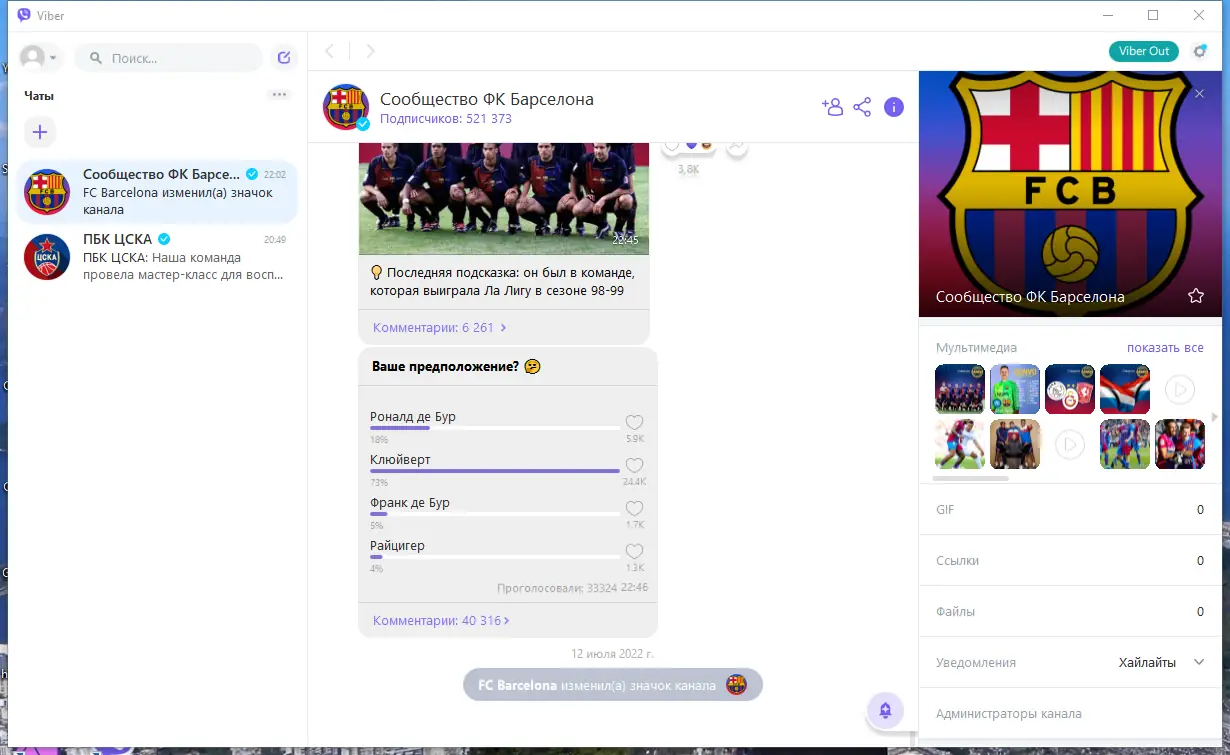1230x755 pixels.
Task: Share the ФК Барселона channel
Action: coord(863,106)
